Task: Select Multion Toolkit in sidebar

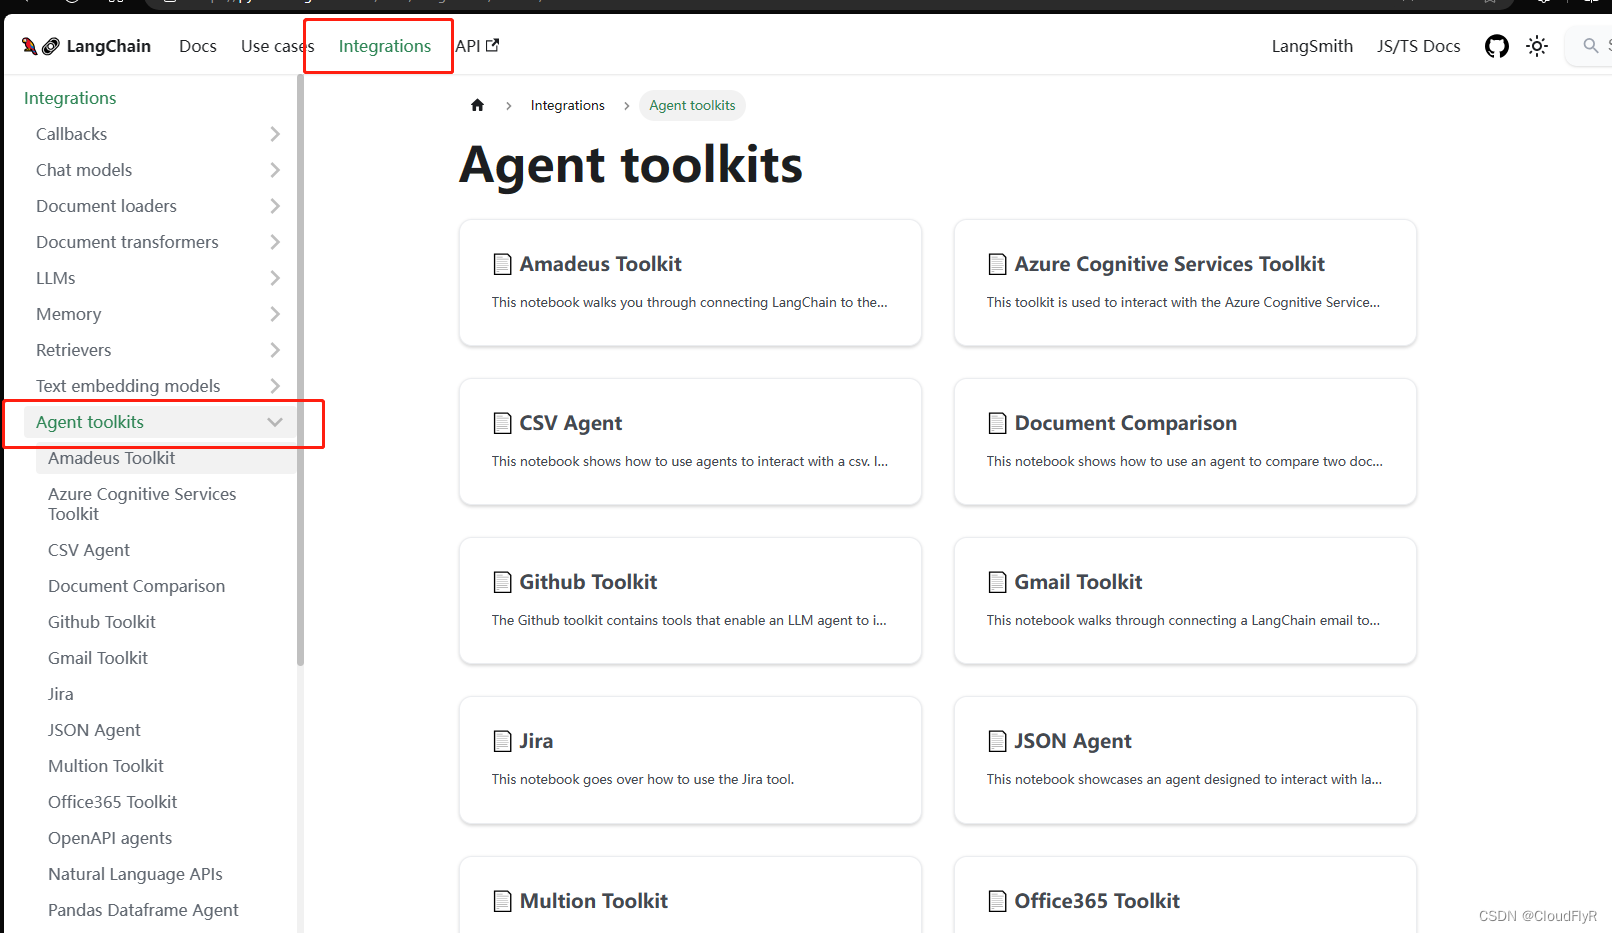Action: point(106,766)
